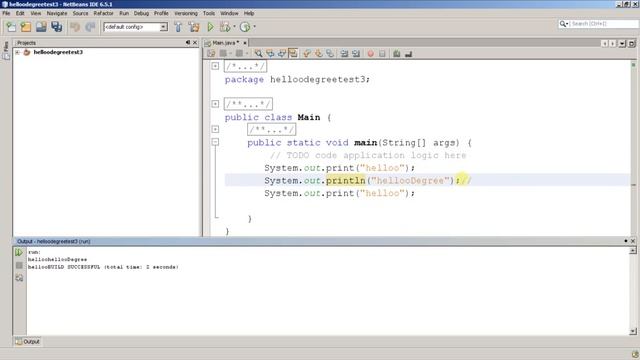This screenshot has height=360, width=640.
Task: Open the Navigate menu
Action: coord(57,13)
